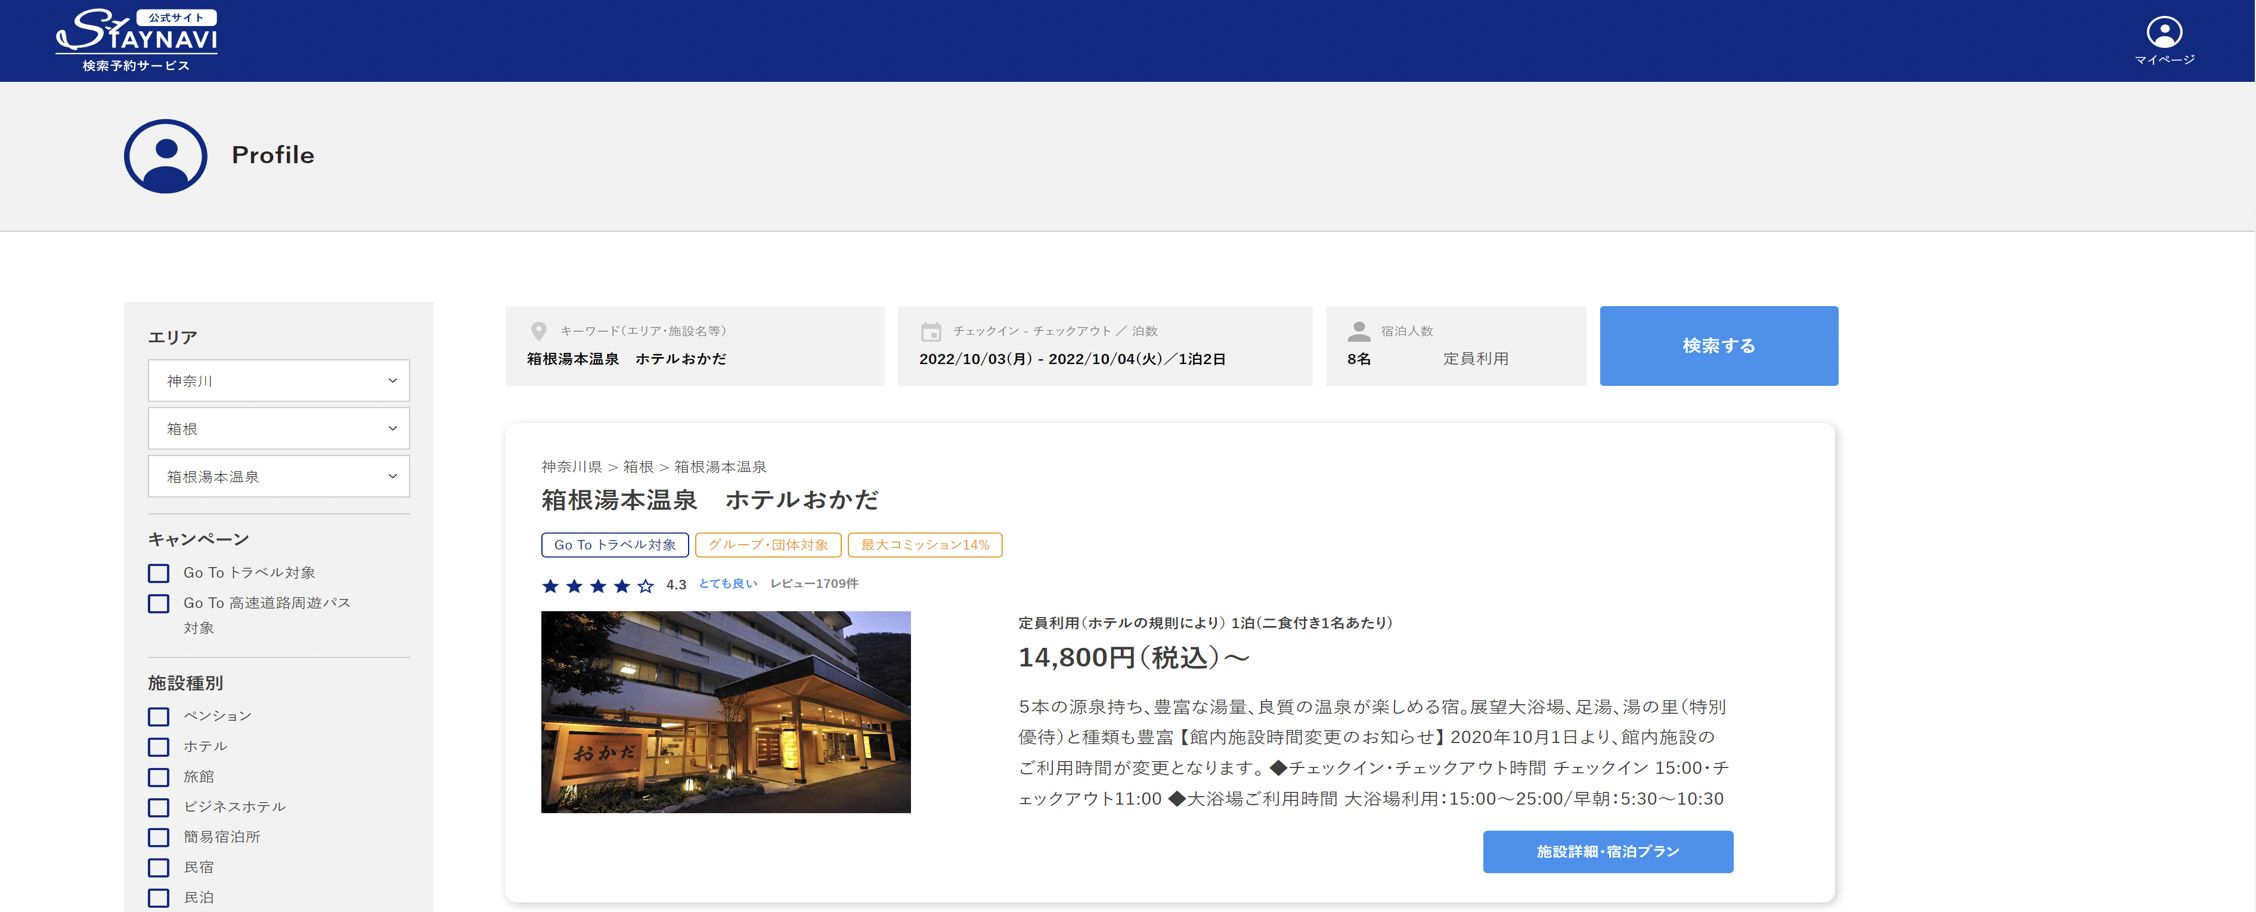The height and width of the screenshot is (912, 2256).
Task: Open the レビュー1709件 reviews link
Action: pos(813,584)
